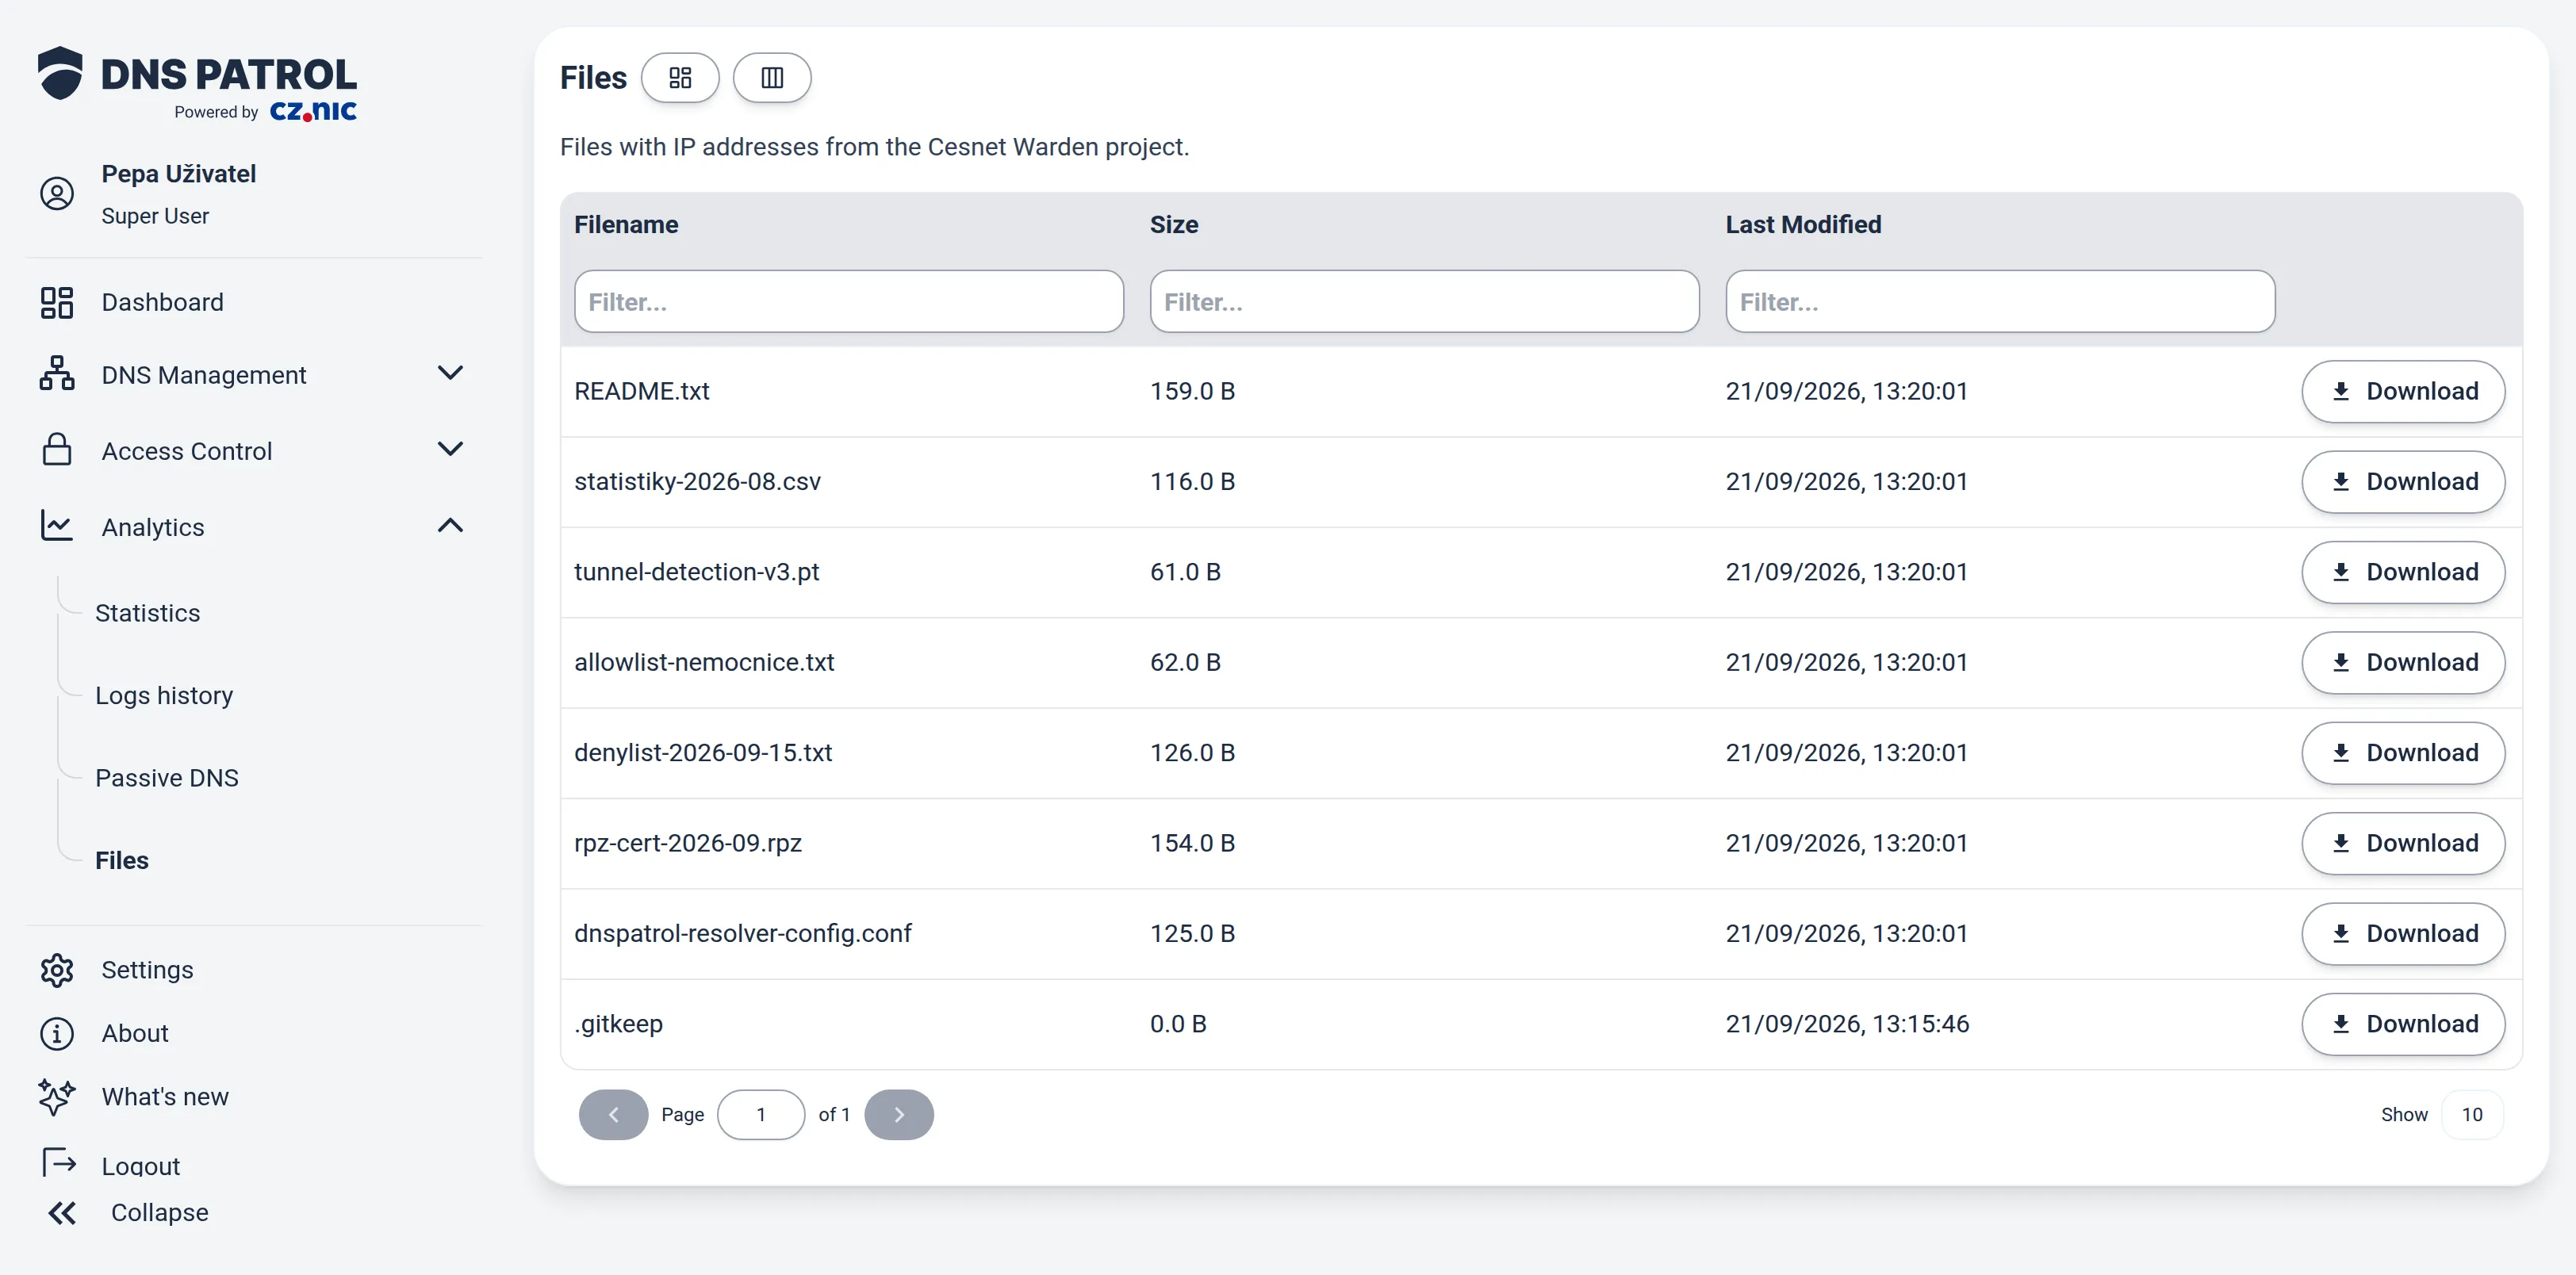Open the user profile avatar icon

click(x=57, y=193)
